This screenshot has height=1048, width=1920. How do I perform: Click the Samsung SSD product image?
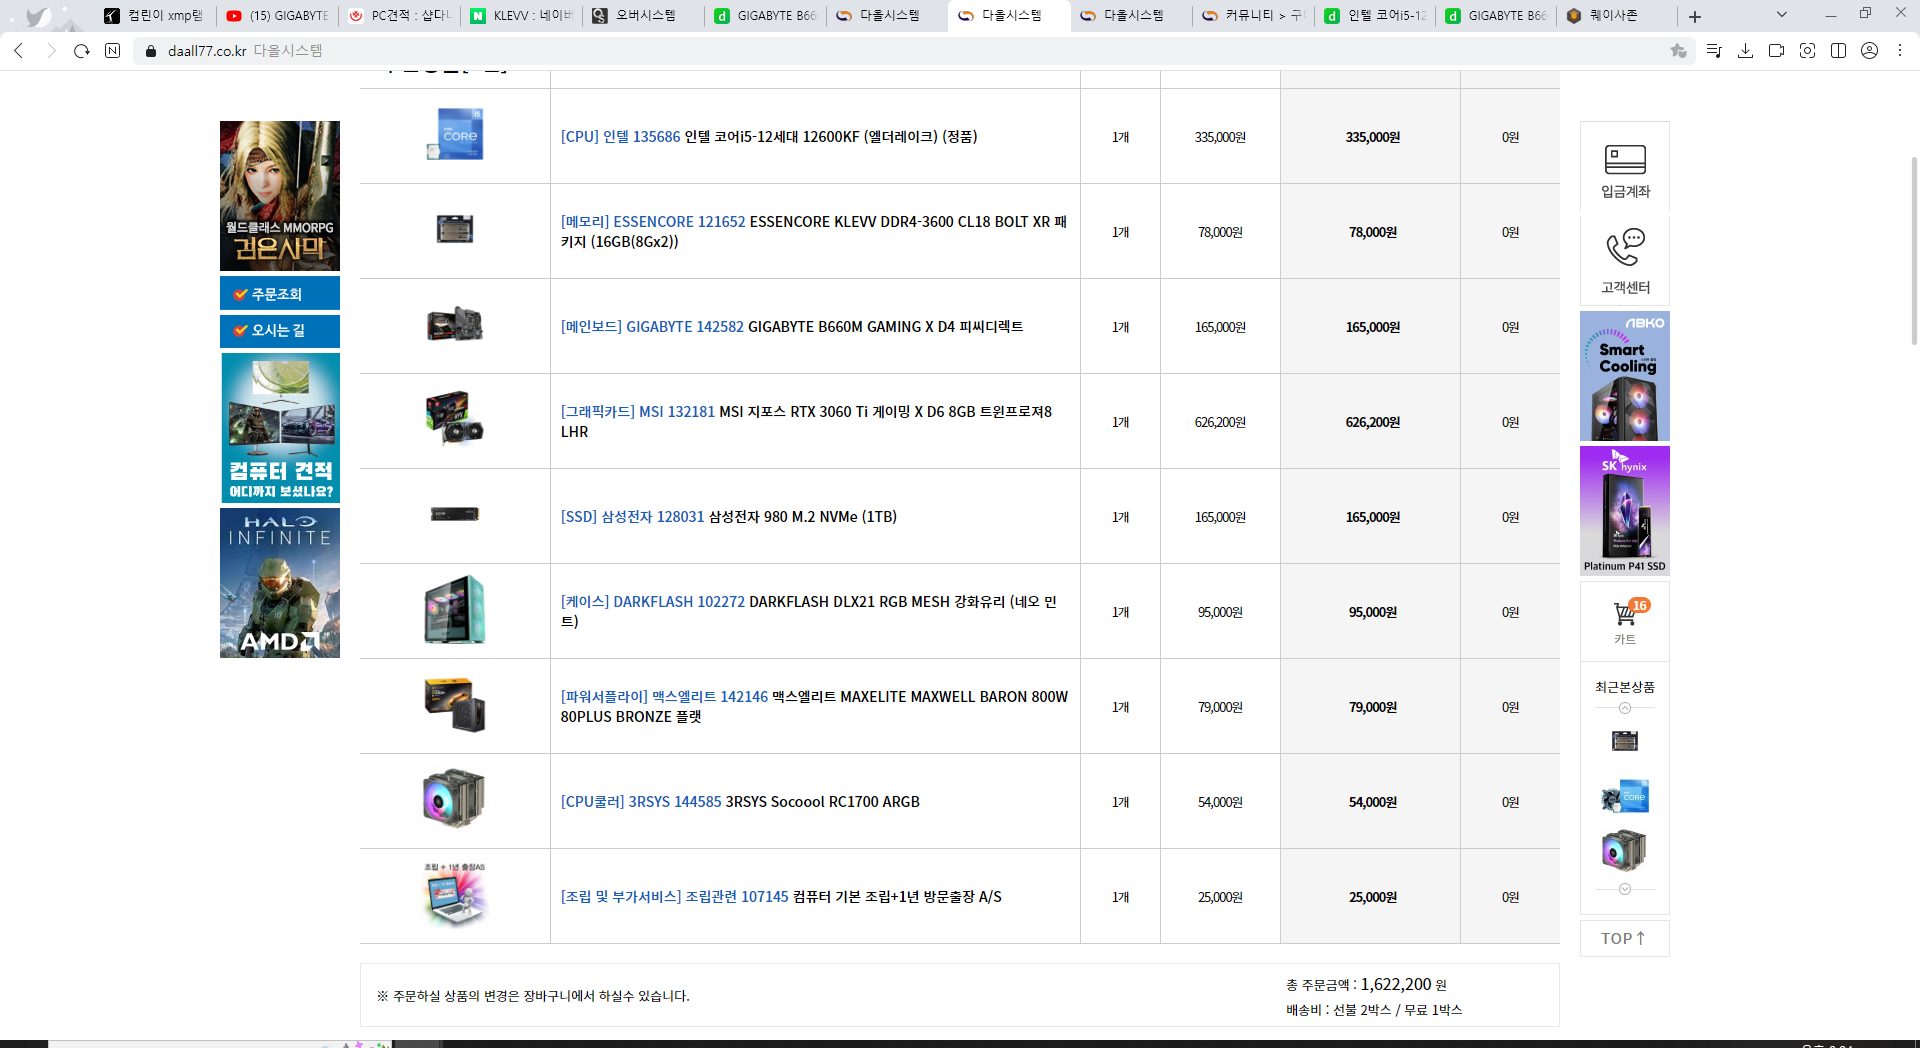pyautogui.click(x=455, y=514)
